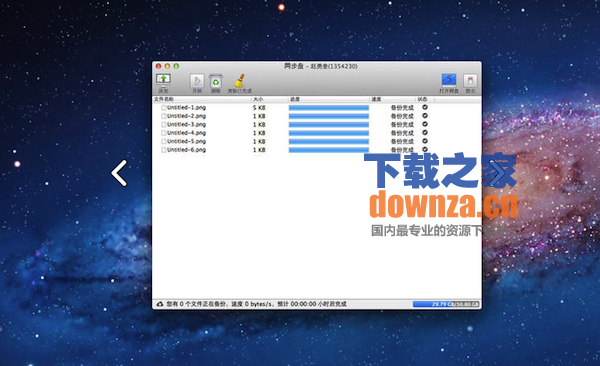600x366 pixels.
Task: Click the completed checkmark for Untitled-2.png
Action: click(425, 116)
